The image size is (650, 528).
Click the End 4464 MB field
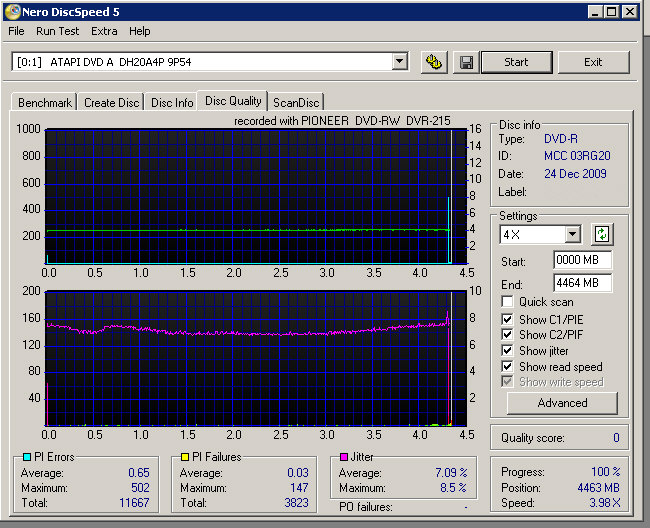[582, 283]
